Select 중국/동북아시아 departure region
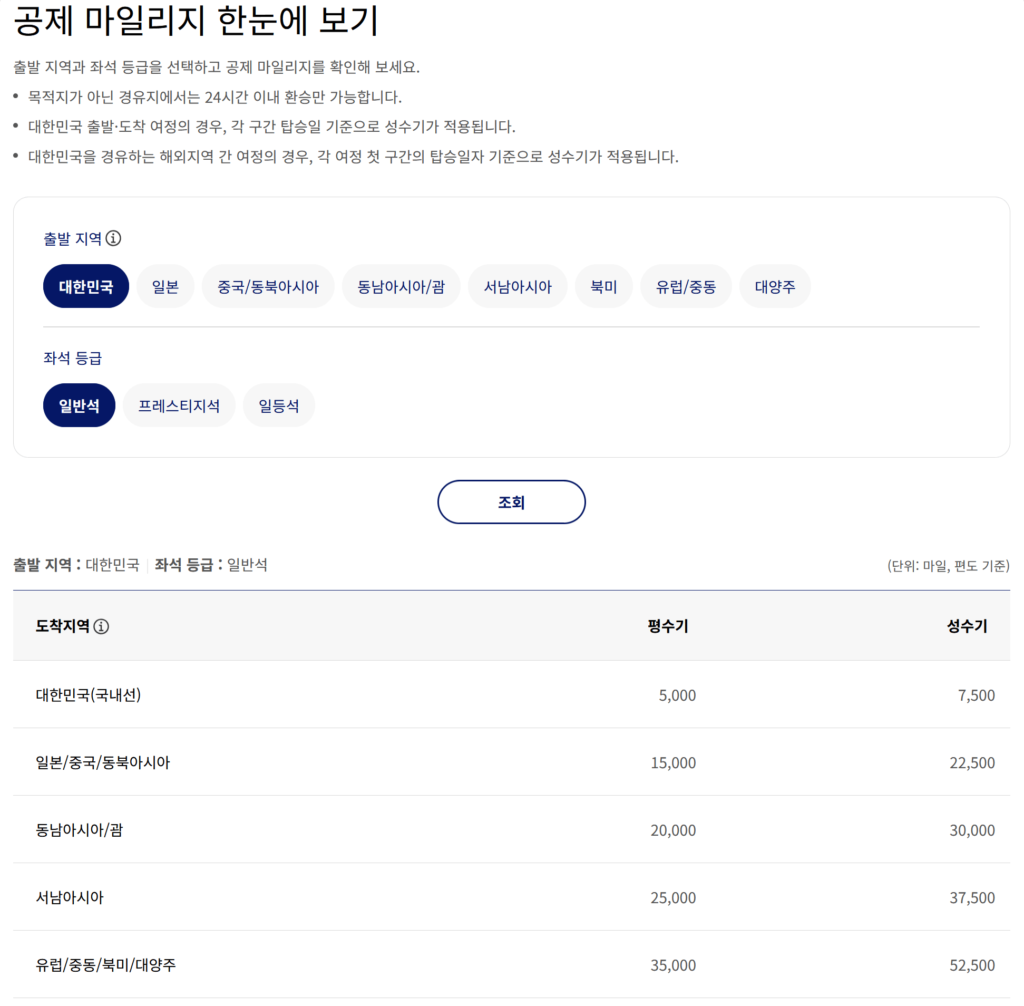Image resolution: width=1024 pixels, height=1006 pixels. click(x=268, y=286)
